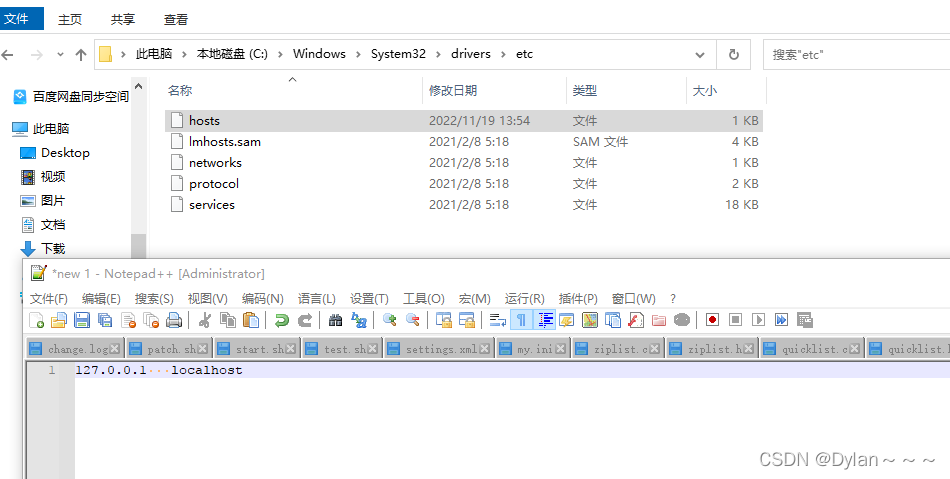Image resolution: width=950 pixels, height=479 pixels.
Task: Open 下载 in the Explorer sidebar
Action: tap(42, 248)
